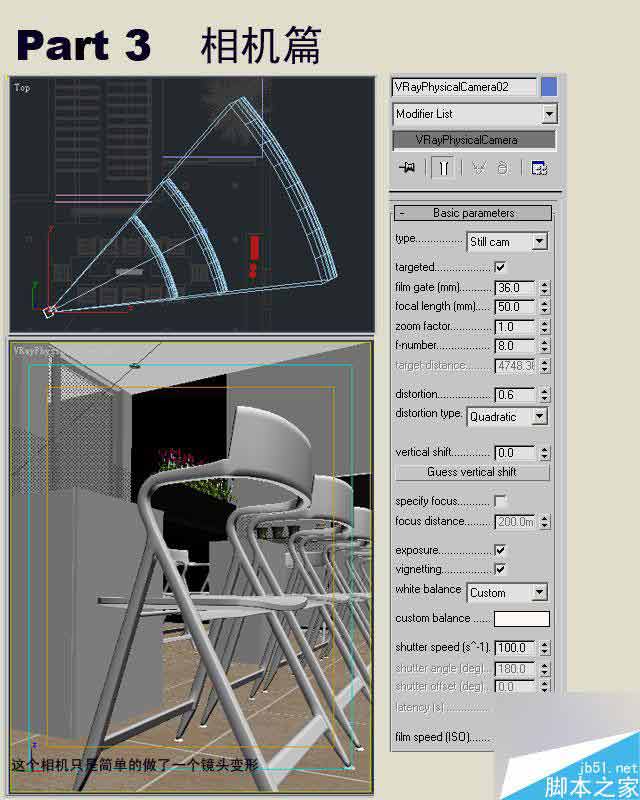The height and width of the screenshot is (800, 640).
Task: Collapse the Basic parameters rollout
Action: [473, 213]
